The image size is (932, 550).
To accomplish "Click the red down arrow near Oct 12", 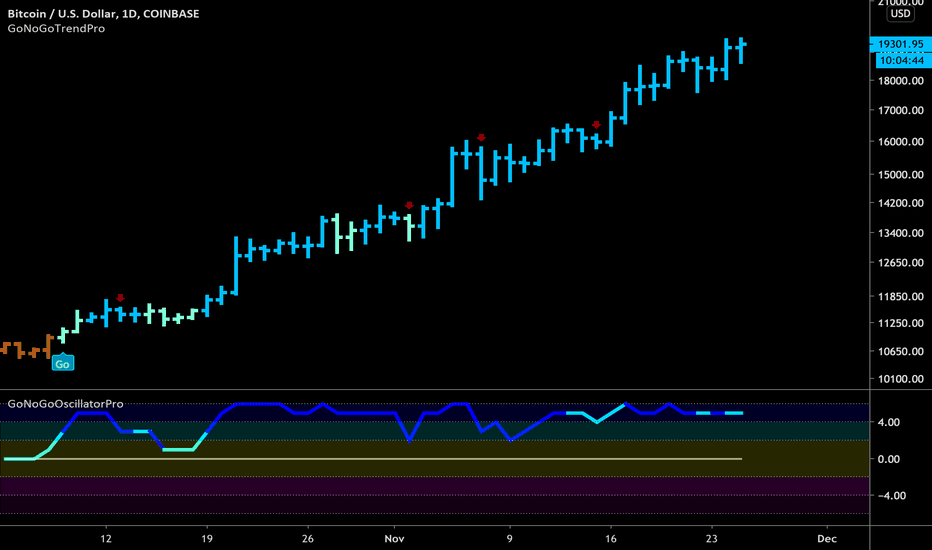I will [x=120, y=297].
